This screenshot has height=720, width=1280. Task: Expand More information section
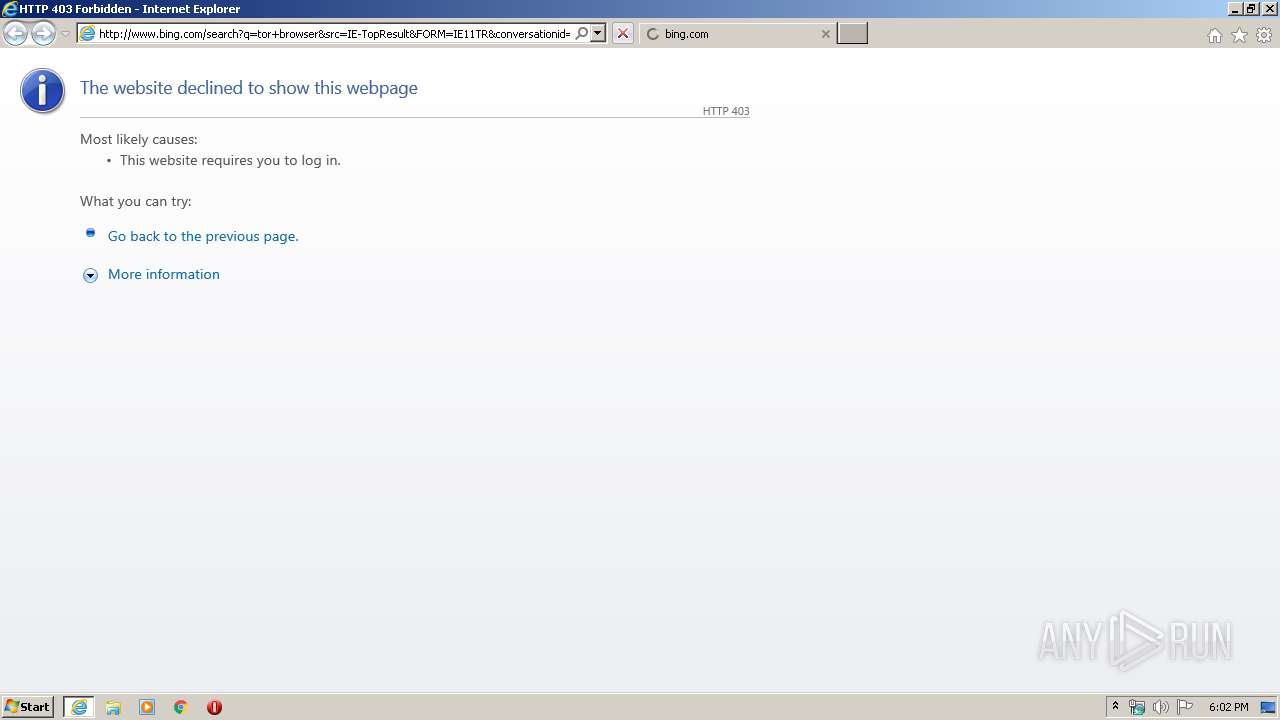pos(164,274)
